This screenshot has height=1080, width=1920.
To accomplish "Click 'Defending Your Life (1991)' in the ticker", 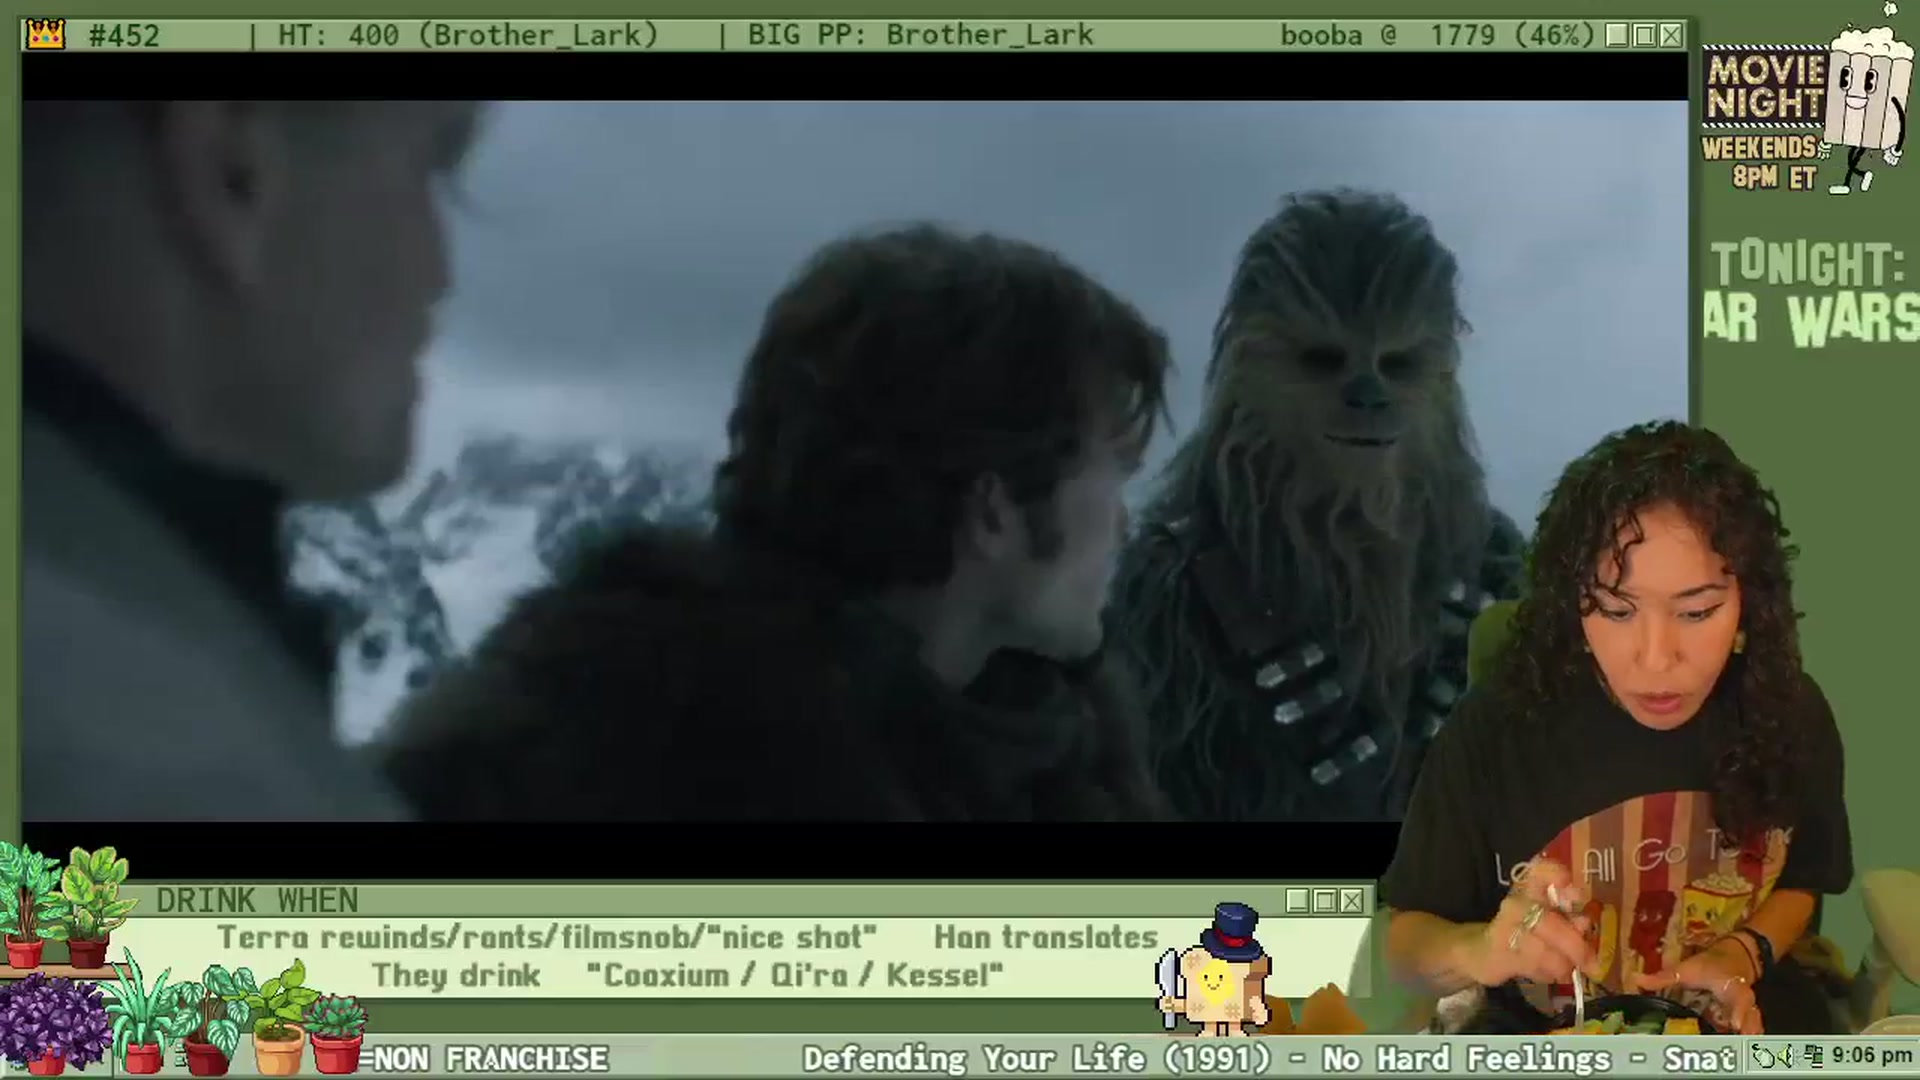I will pyautogui.click(x=1037, y=1058).
